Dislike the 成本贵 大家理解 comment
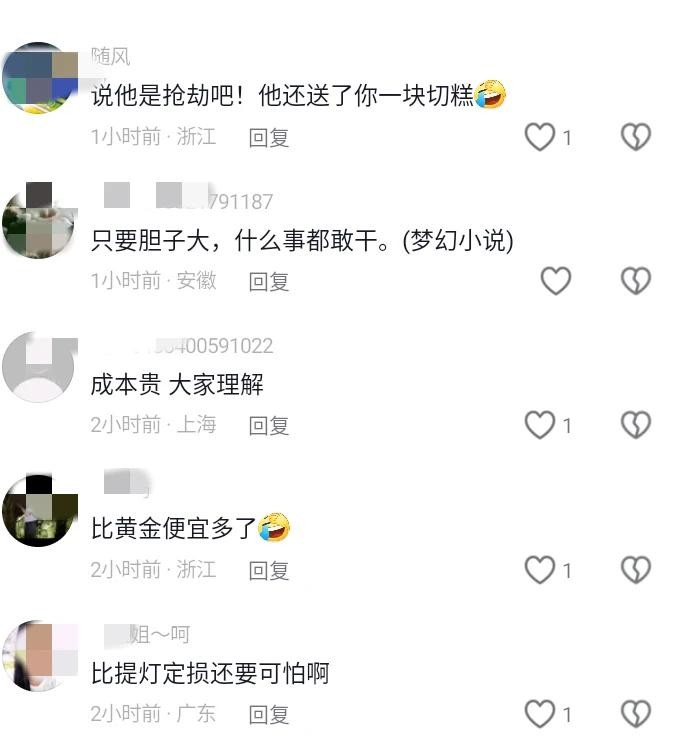 (635, 425)
